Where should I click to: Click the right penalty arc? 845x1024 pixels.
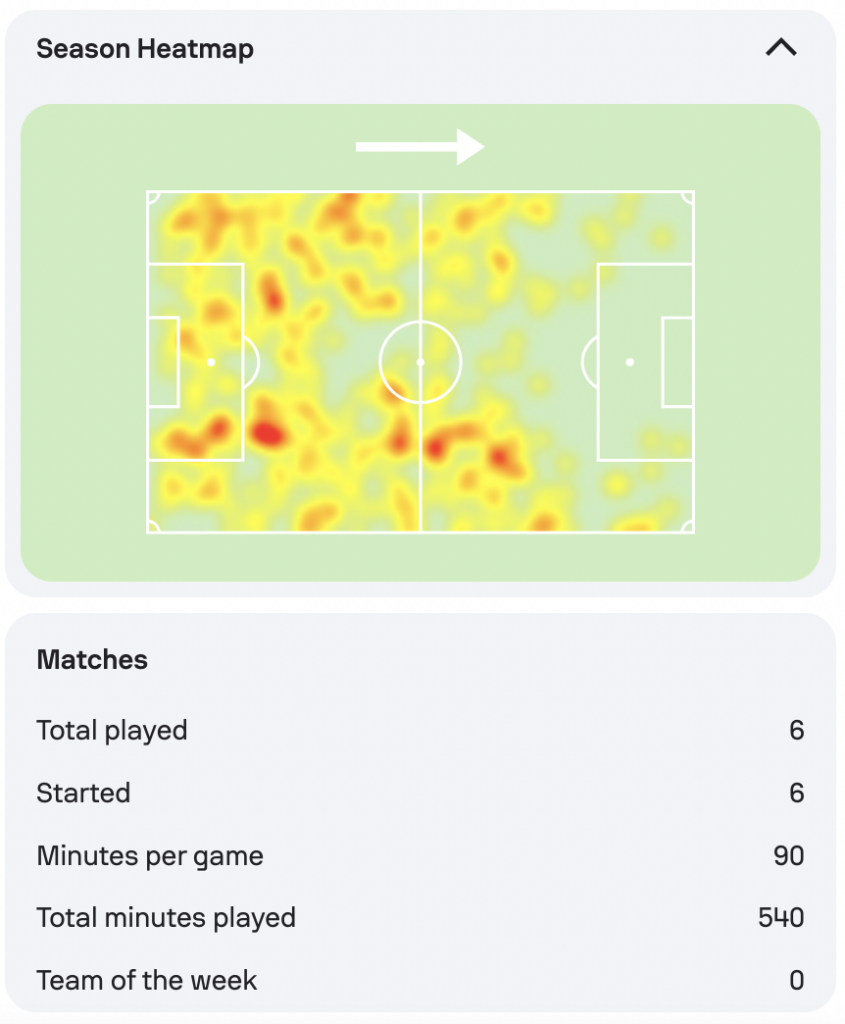coord(589,362)
